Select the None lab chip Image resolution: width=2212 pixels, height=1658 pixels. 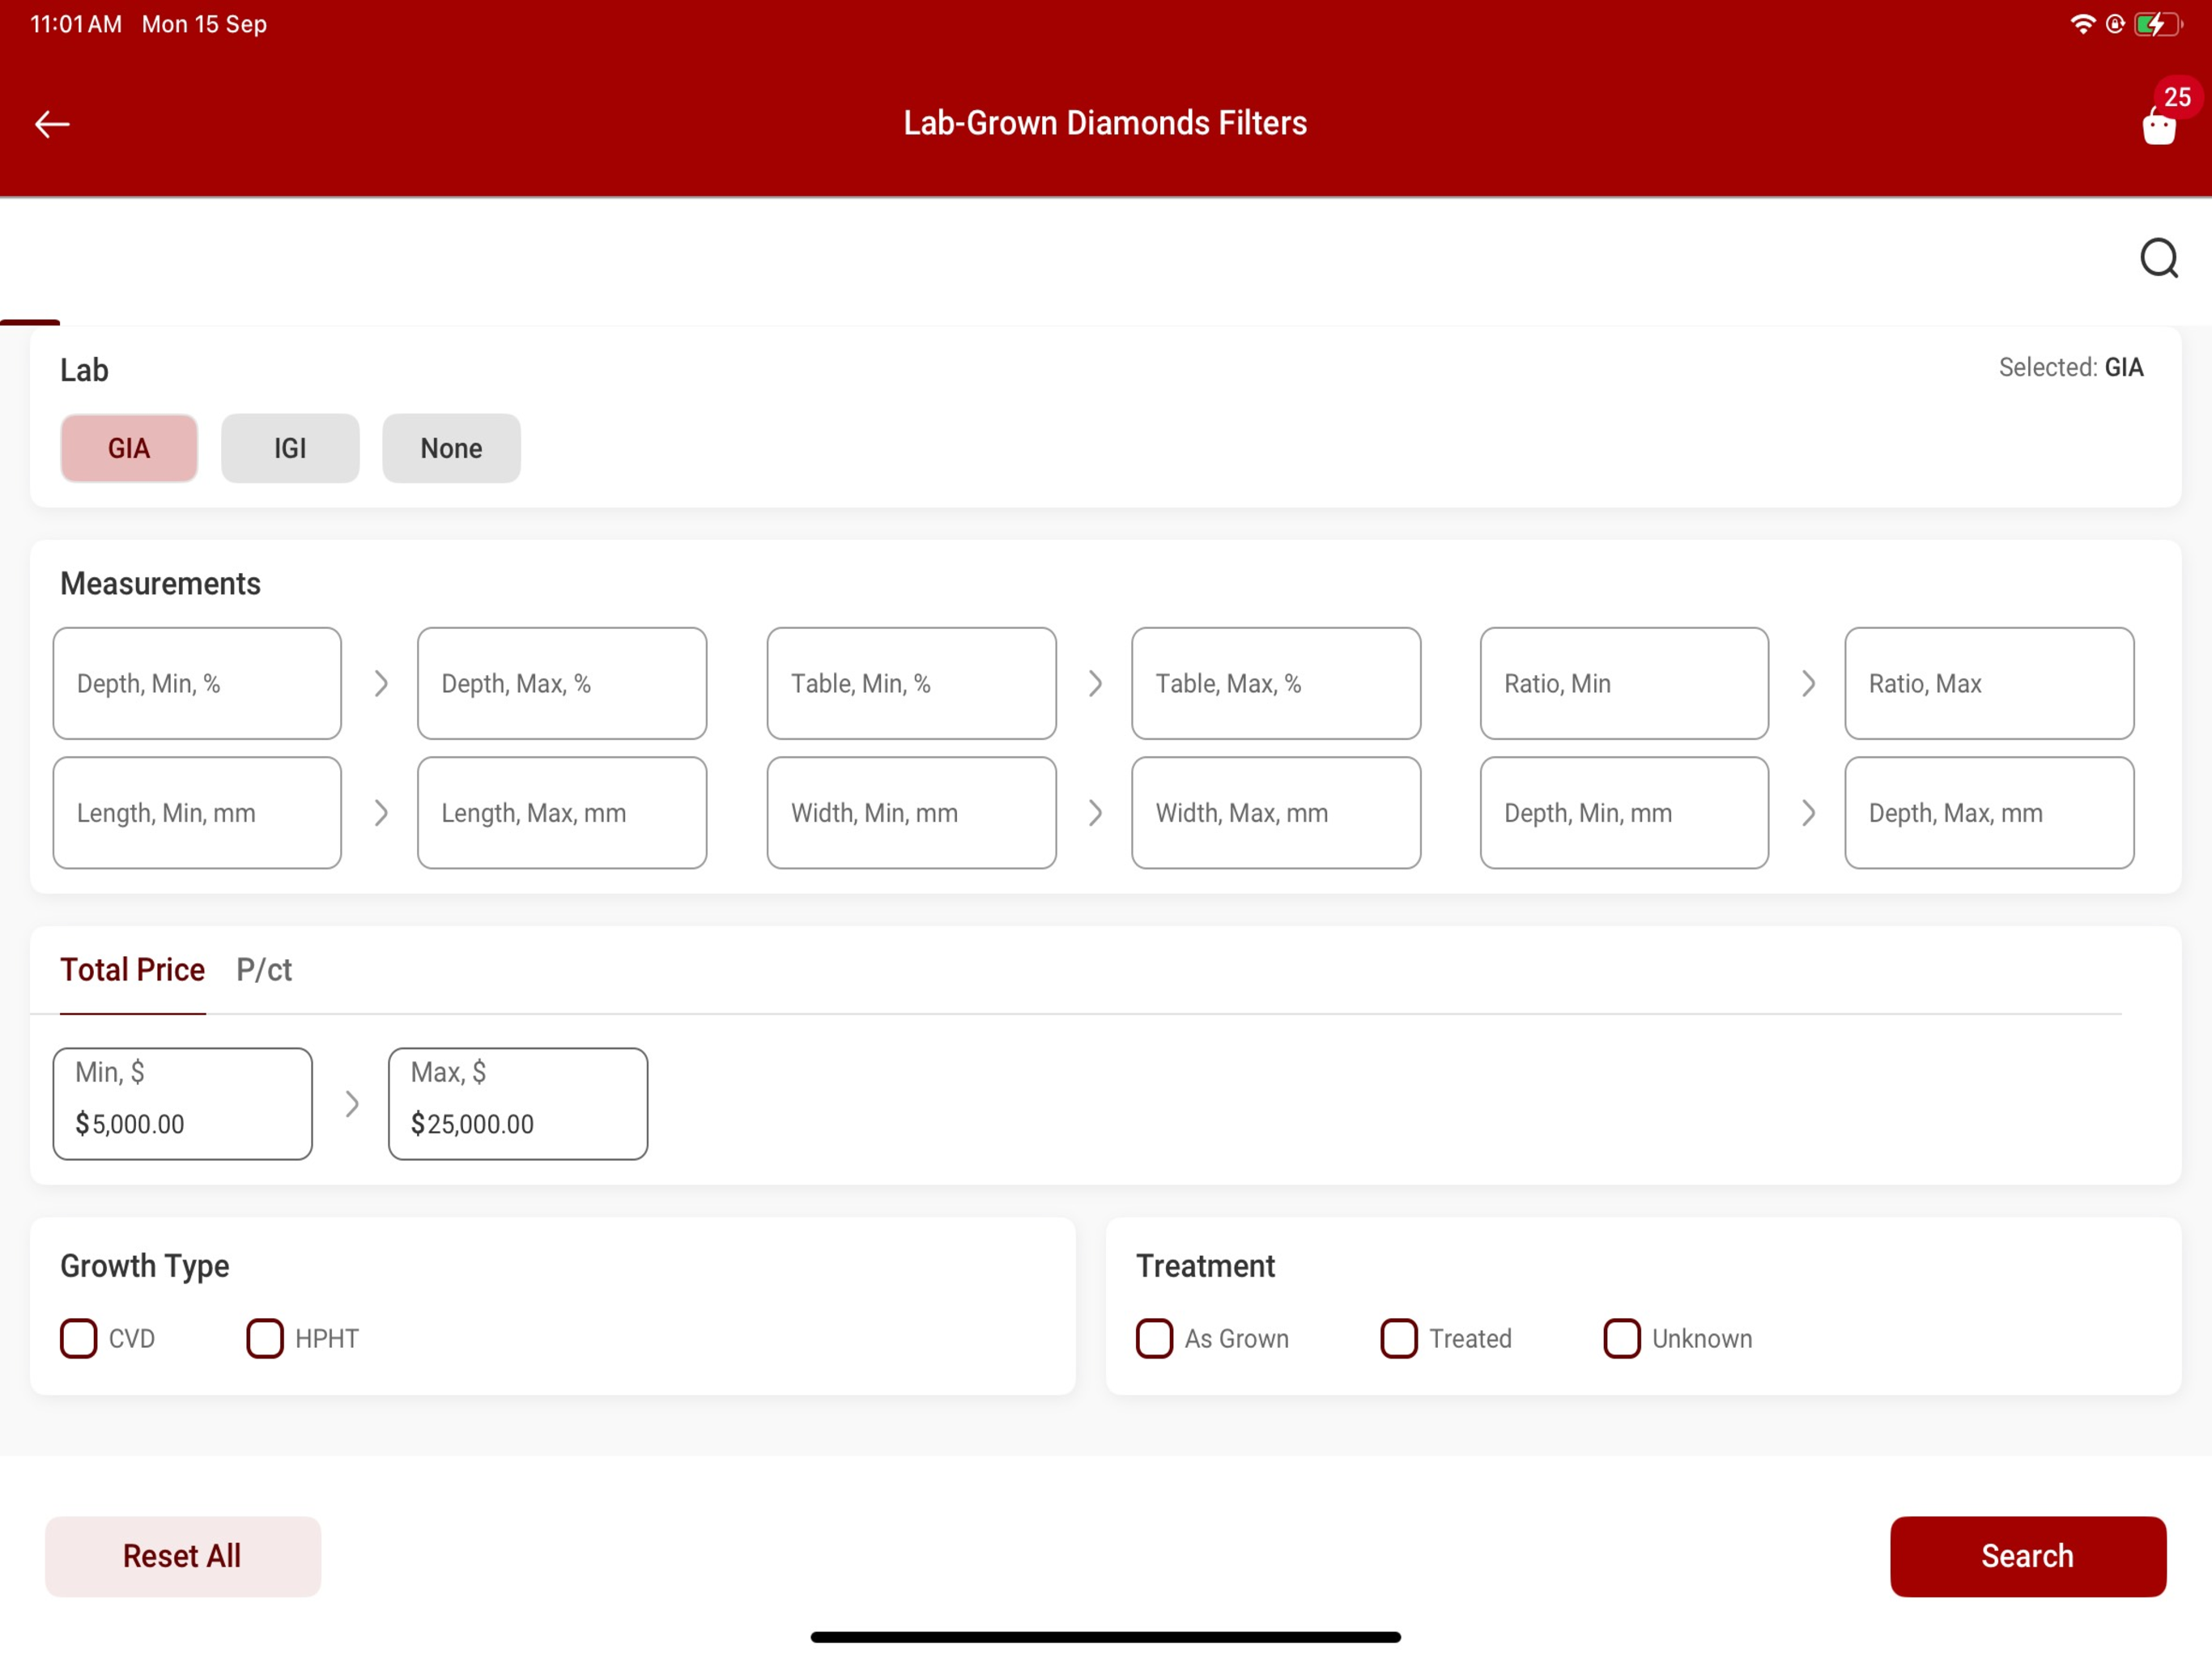pos(451,448)
